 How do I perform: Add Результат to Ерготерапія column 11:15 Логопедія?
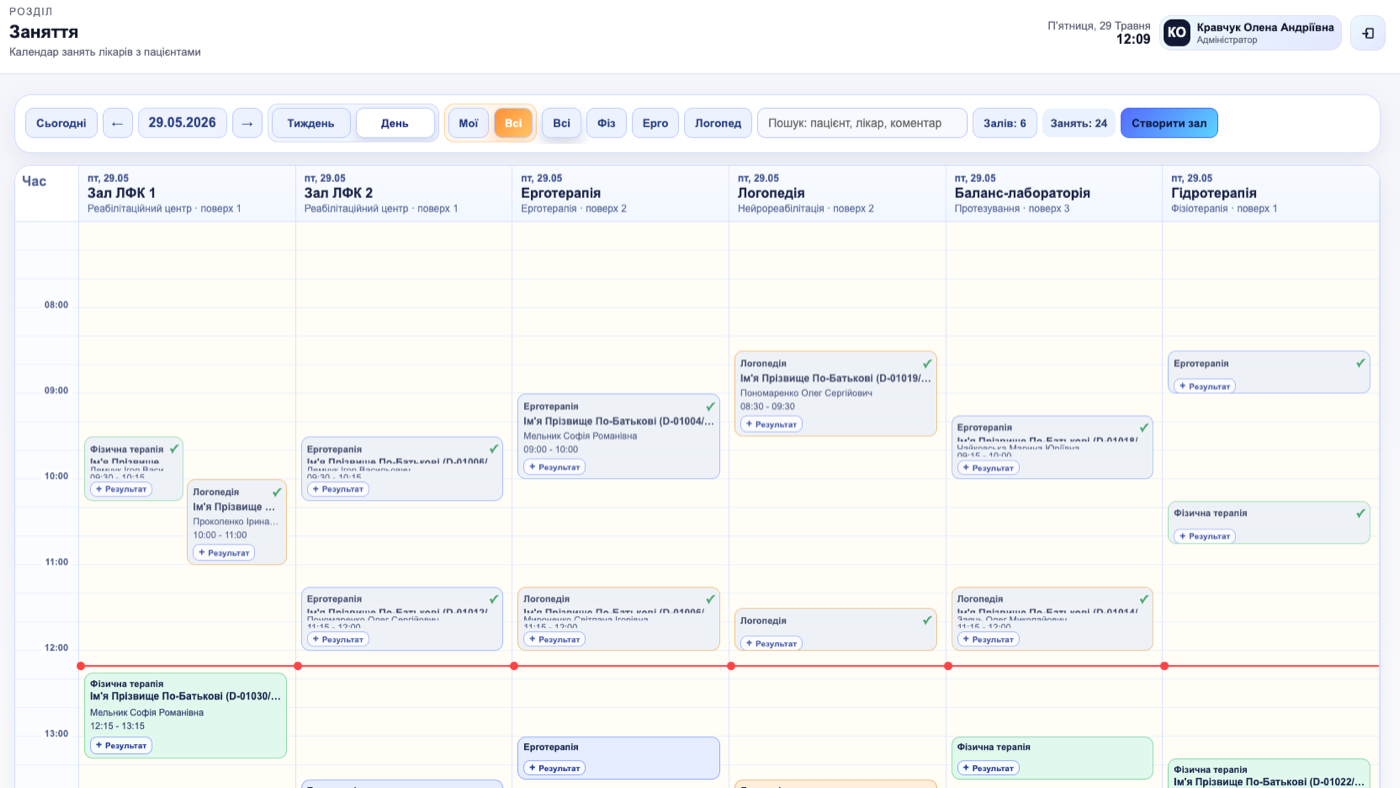[554, 639]
